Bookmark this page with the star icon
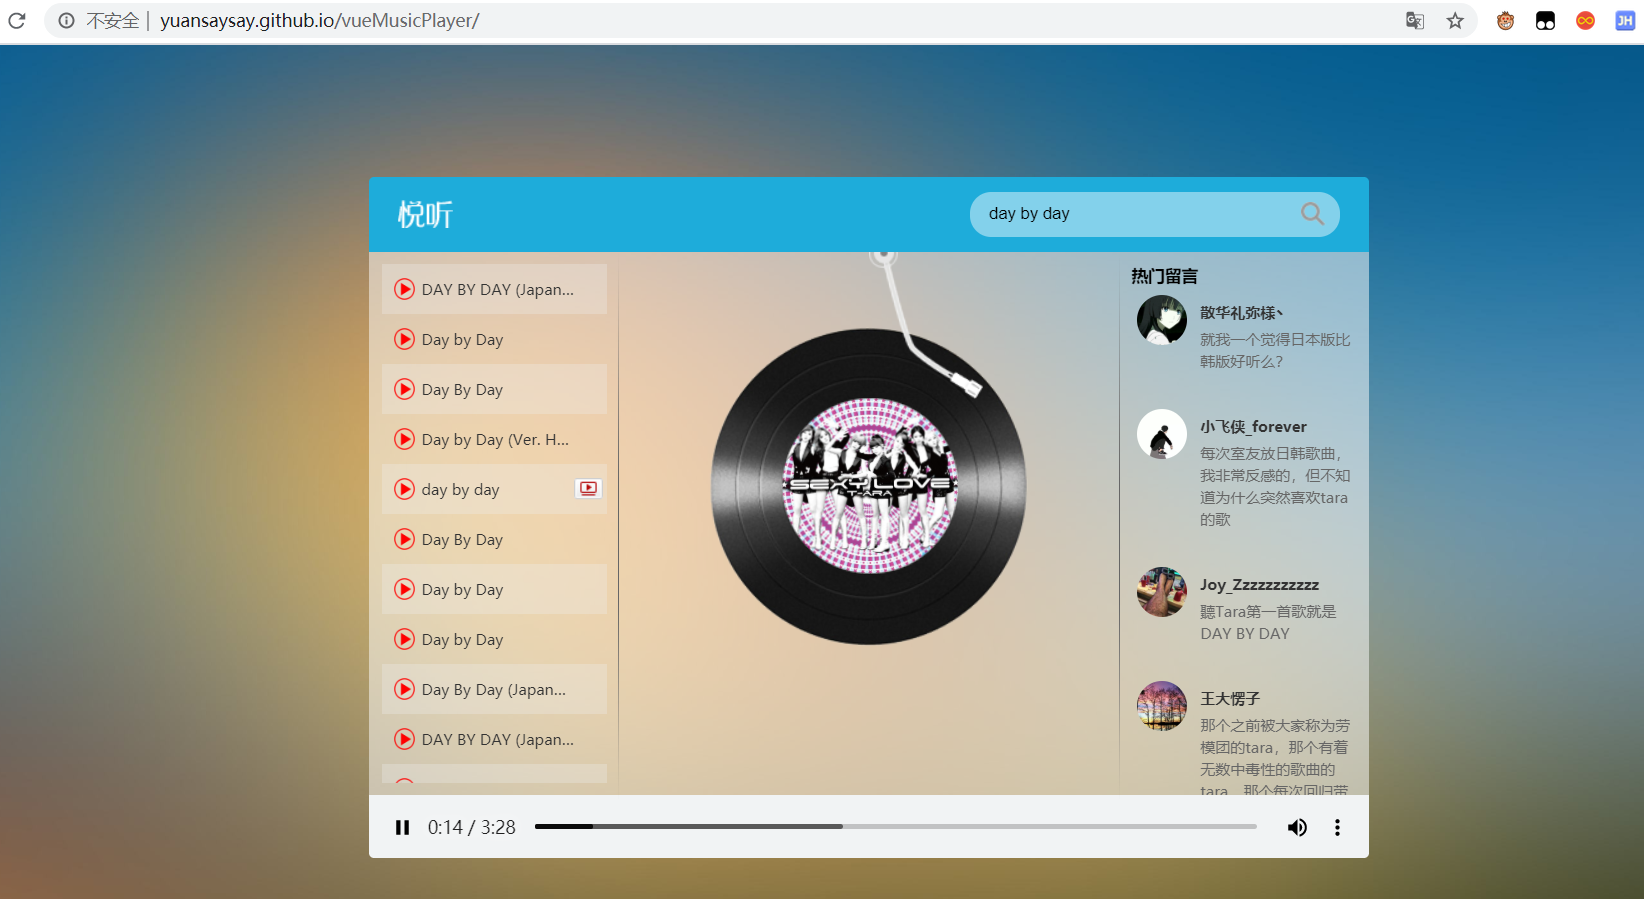Screen dimensions: 1644x899 pyautogui.click(x=1455, y=20)
